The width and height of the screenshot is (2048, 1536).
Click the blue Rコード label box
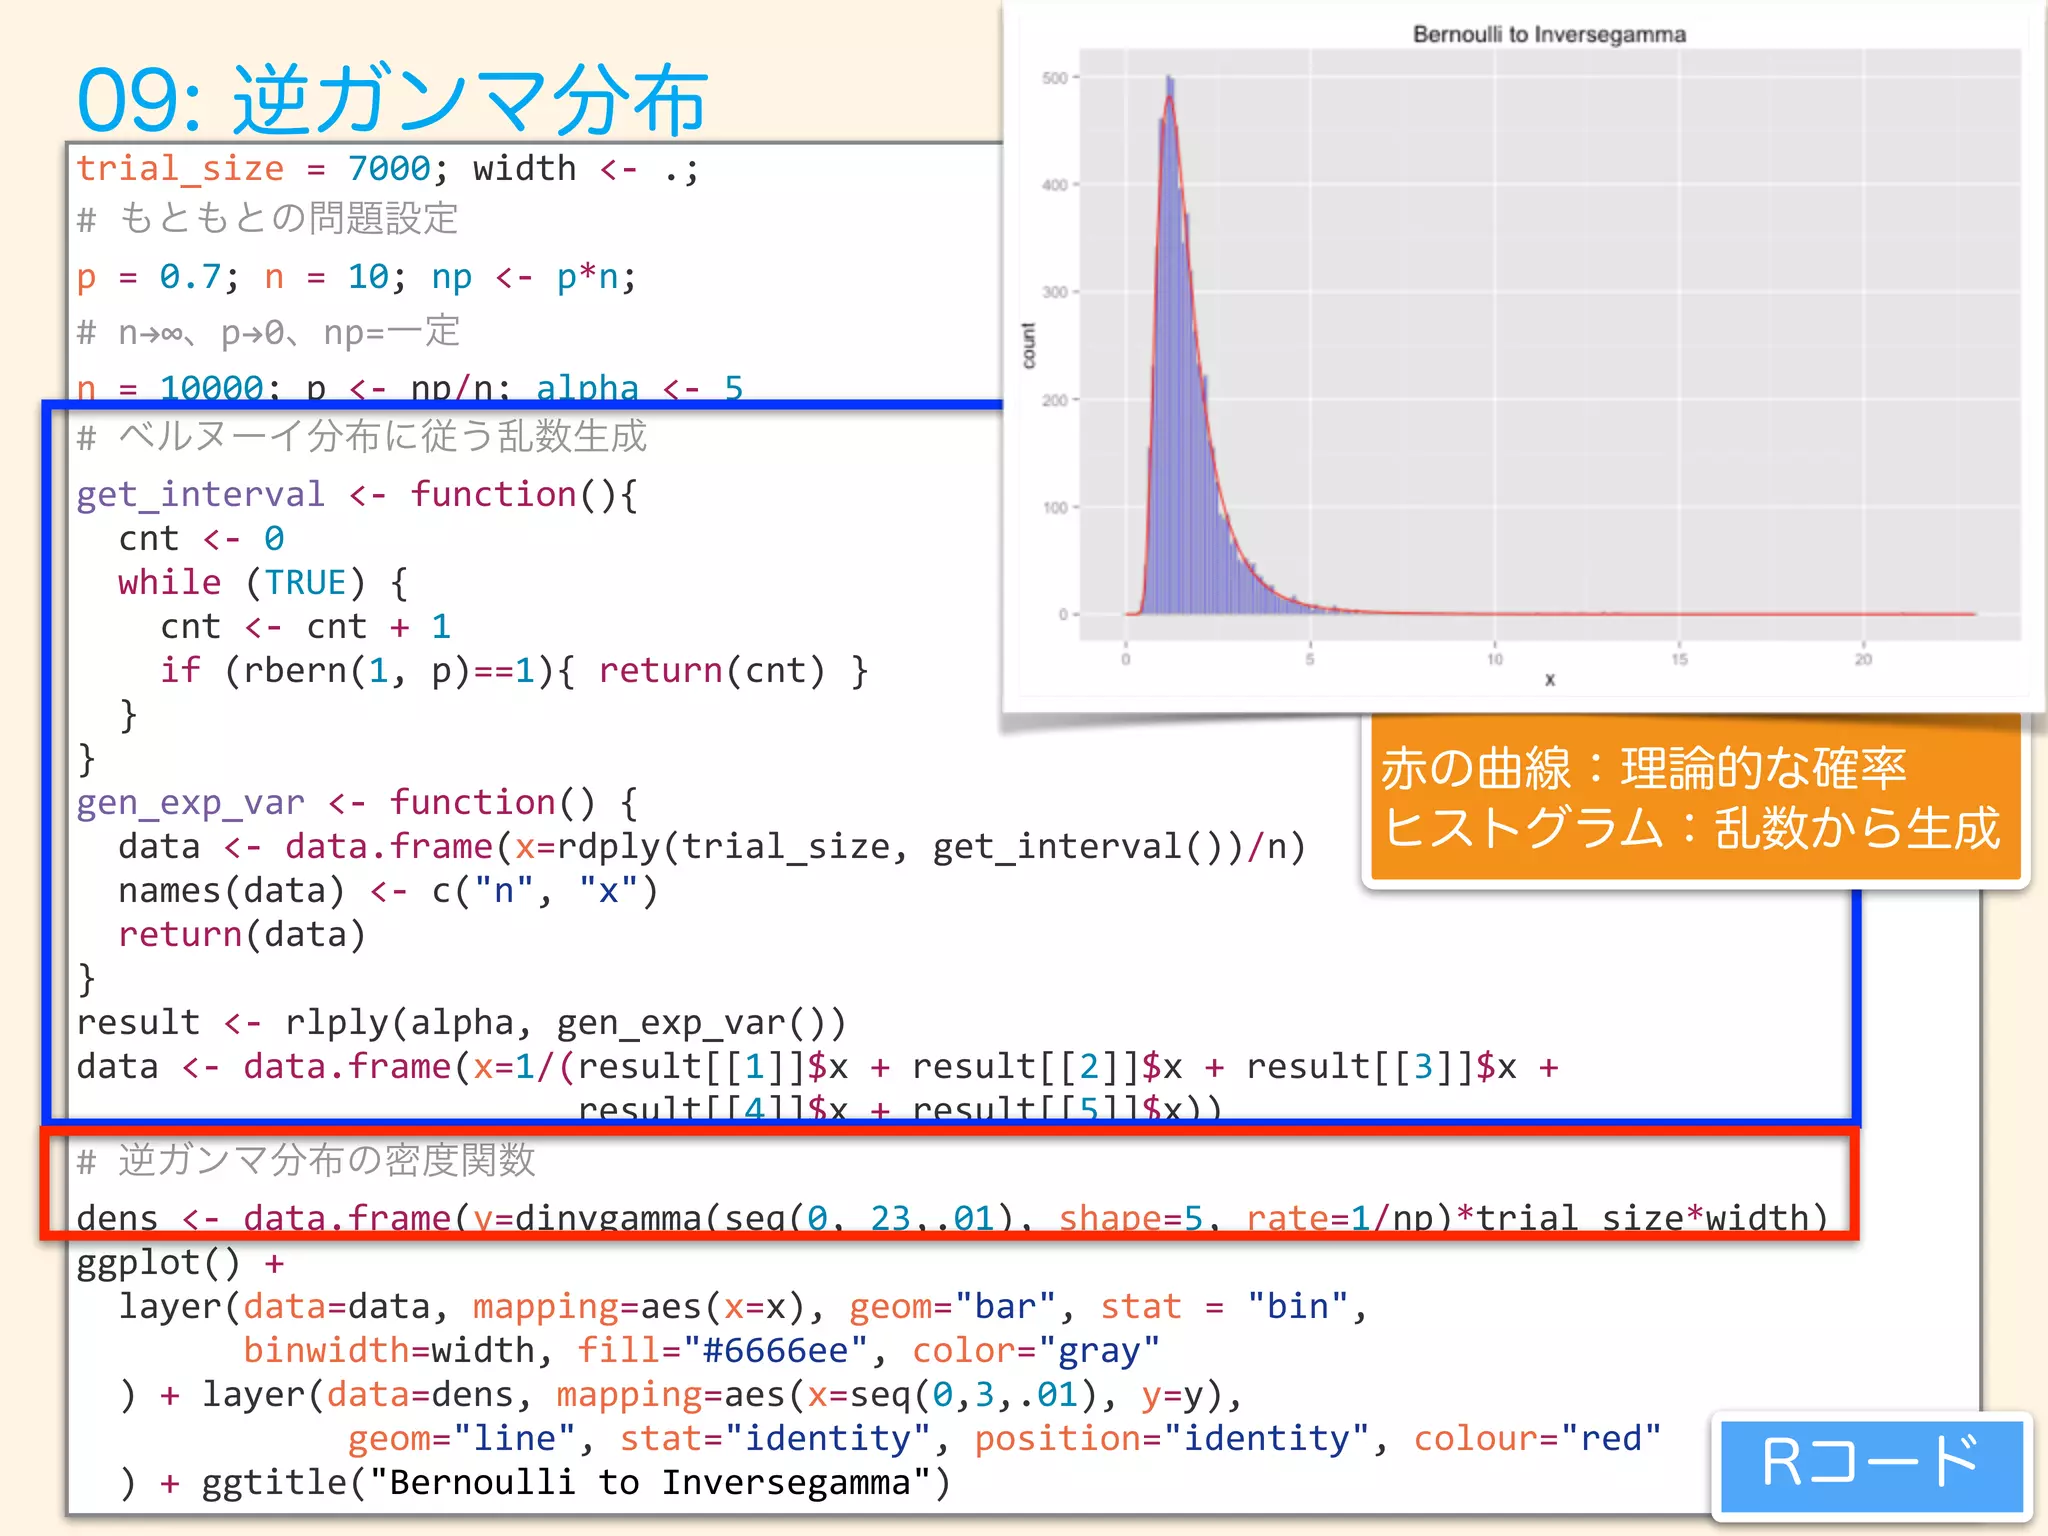[x=1871, y=1465]
